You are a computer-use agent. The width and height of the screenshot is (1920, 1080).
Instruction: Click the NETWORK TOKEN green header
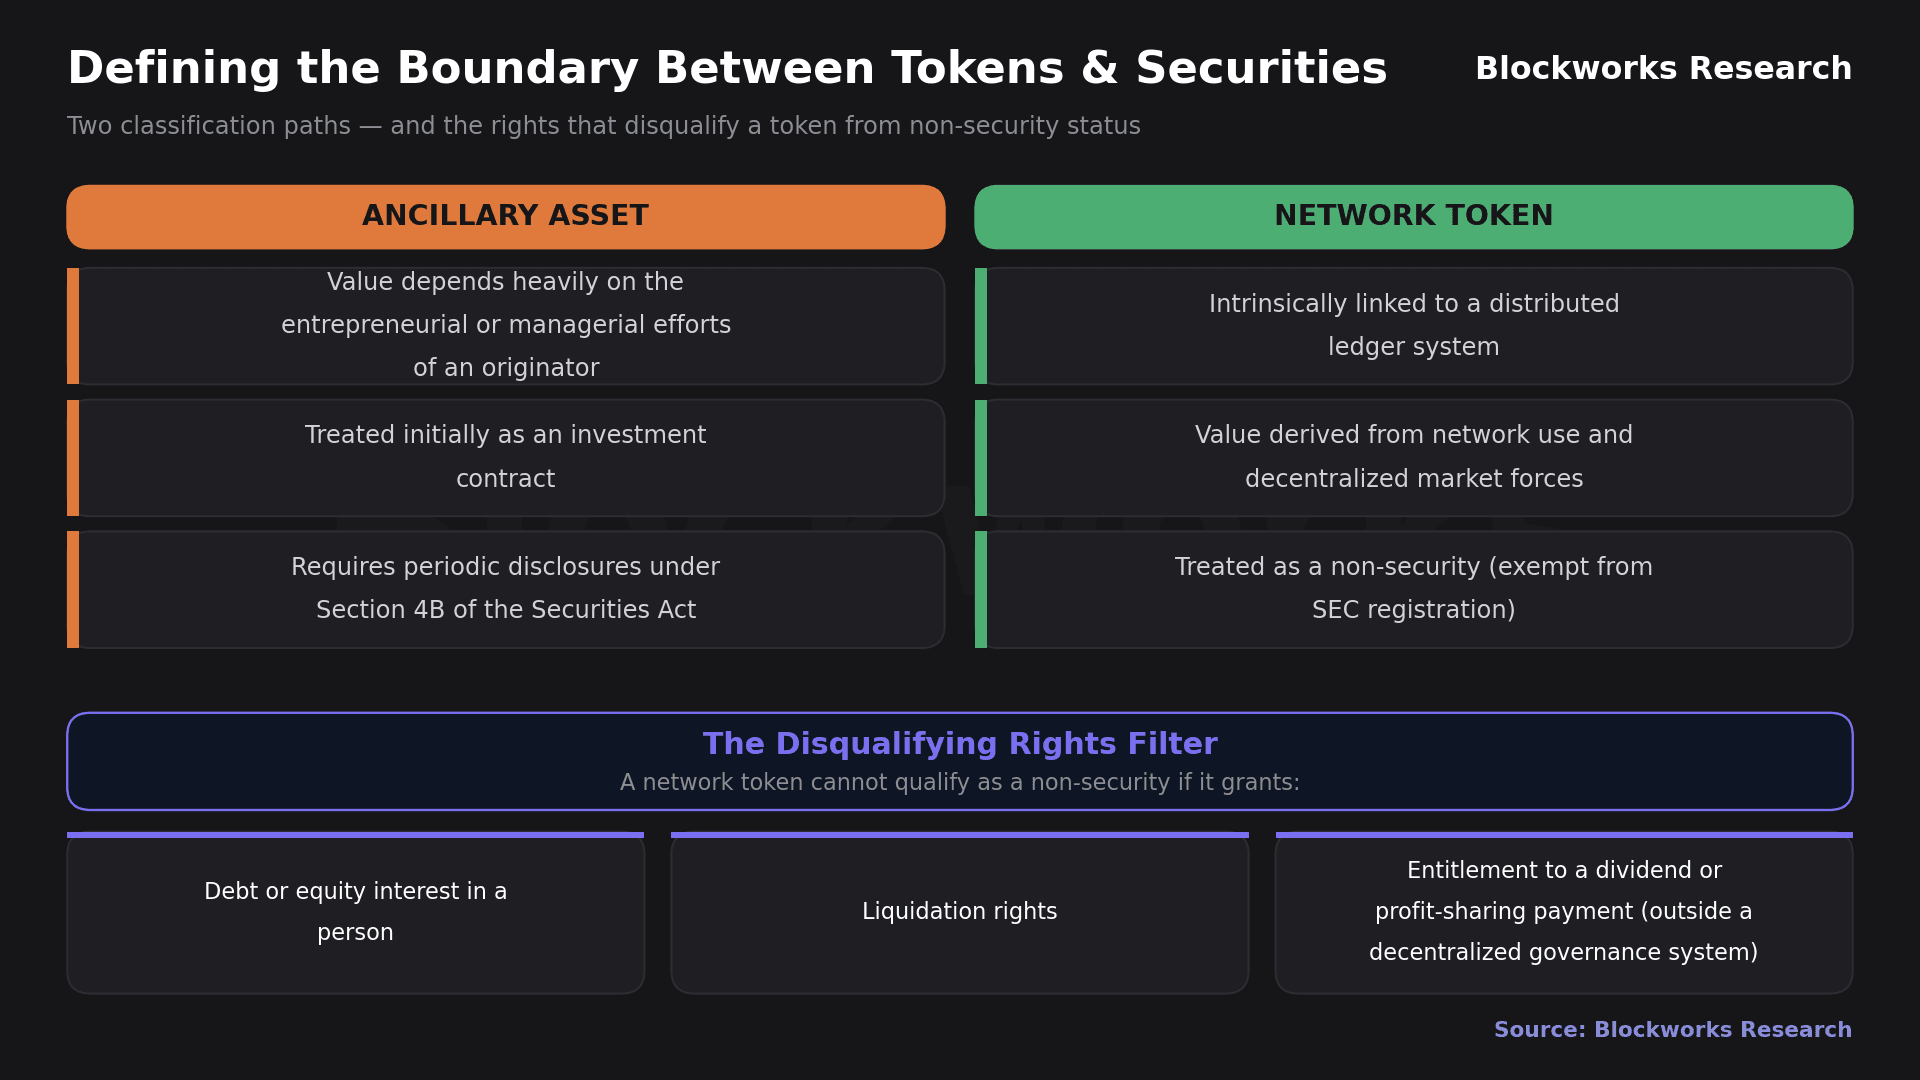1413,217
